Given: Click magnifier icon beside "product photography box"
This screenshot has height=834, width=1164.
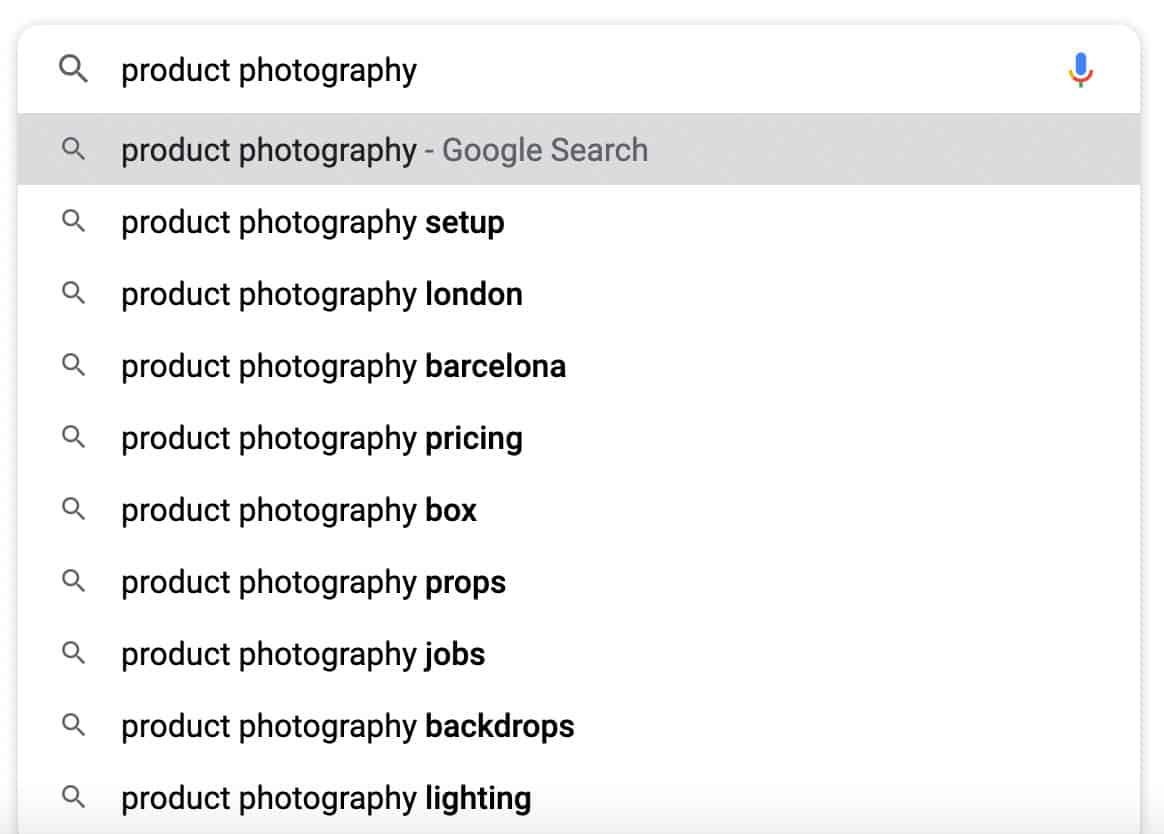Looking at the screenshot, I should tap(73, 509).
